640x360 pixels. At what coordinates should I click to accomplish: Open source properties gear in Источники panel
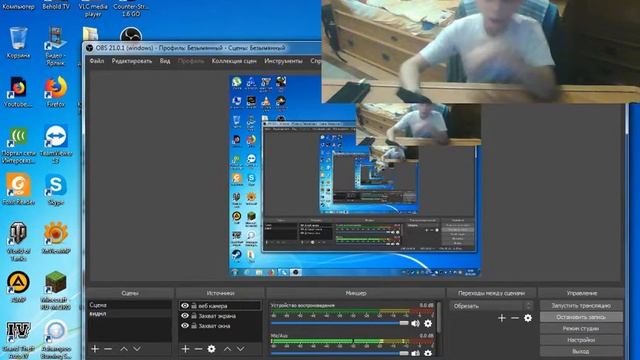click(x=211, y=349)
